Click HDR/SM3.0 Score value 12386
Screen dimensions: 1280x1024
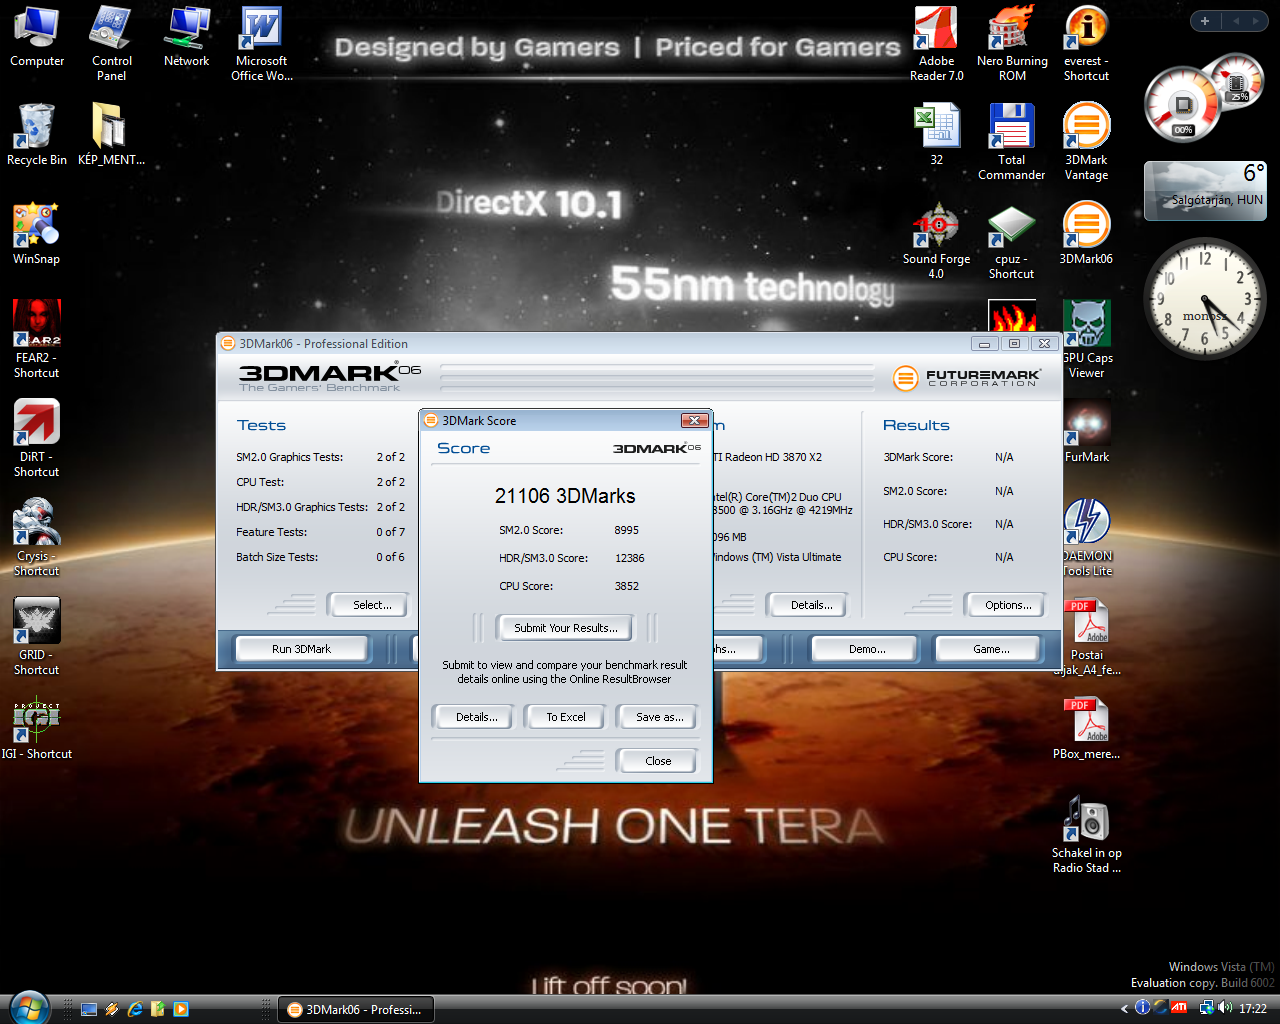pos(629,558)
